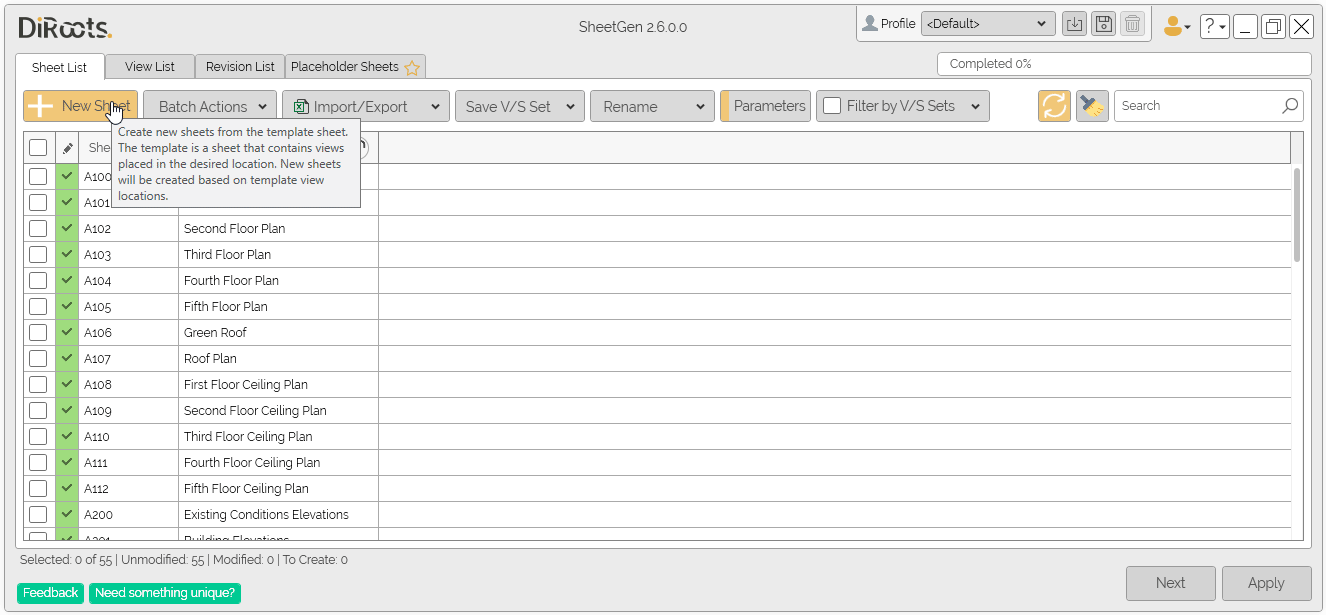Load a profile using the import icon
This screenshot has height=615, width=1326.
[1074, 23]
